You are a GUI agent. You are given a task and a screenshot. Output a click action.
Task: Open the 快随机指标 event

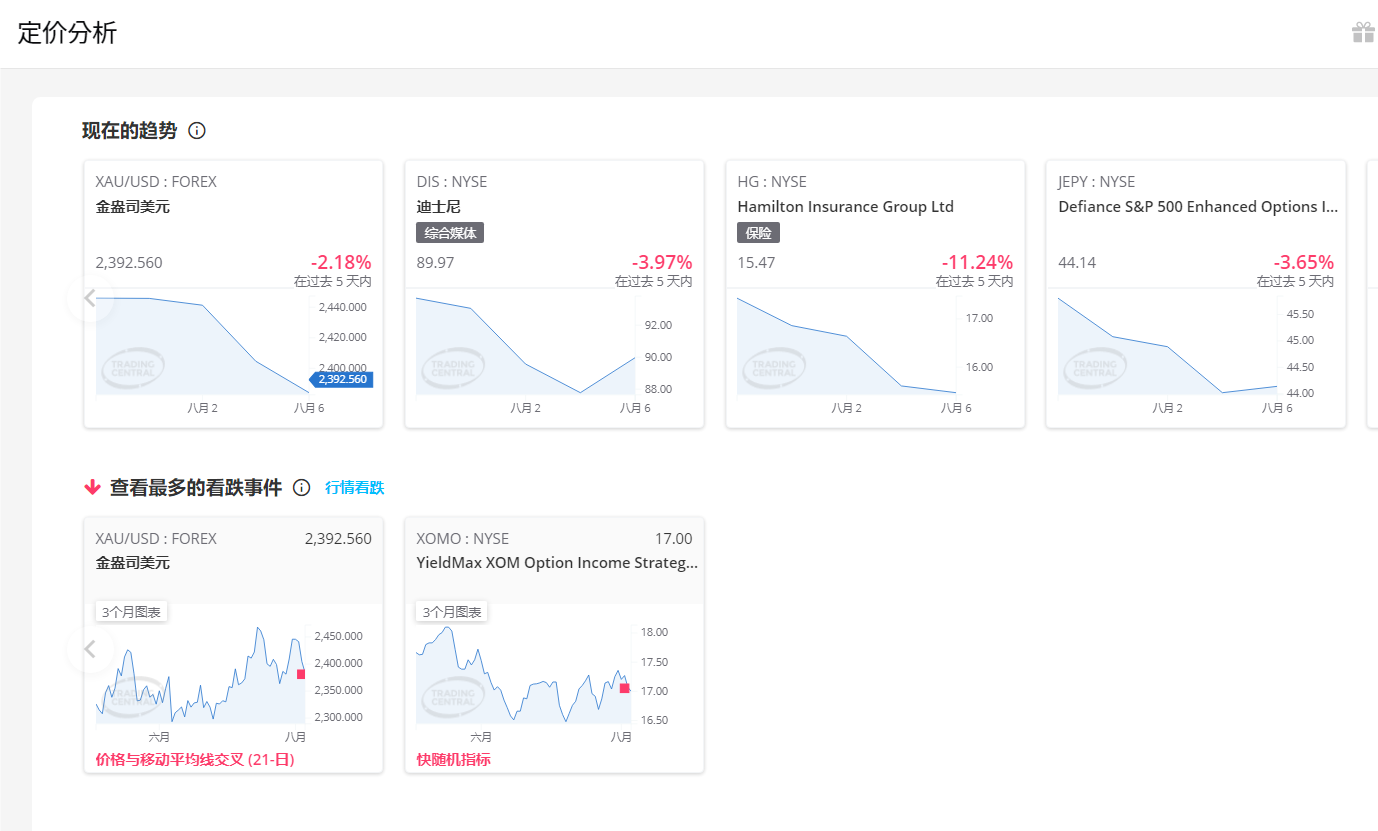[x=453, y=760]
